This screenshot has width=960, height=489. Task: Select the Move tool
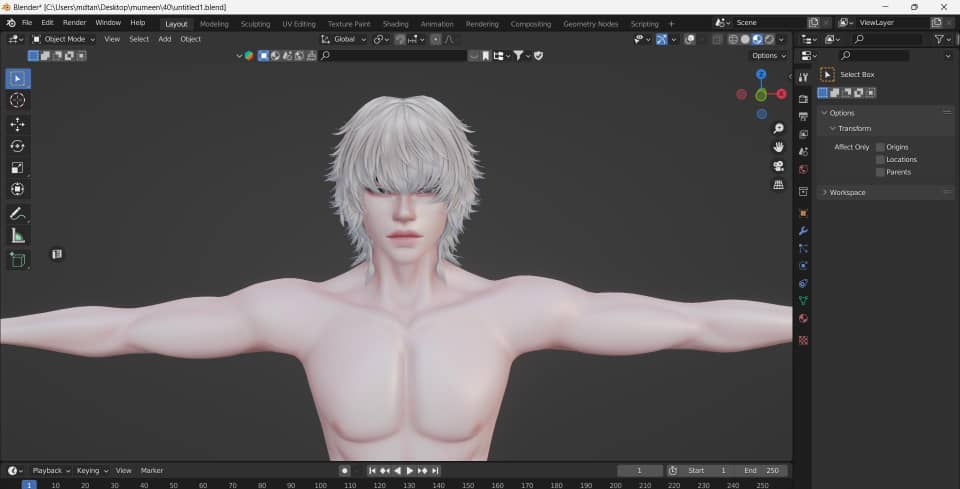point(18,124)
